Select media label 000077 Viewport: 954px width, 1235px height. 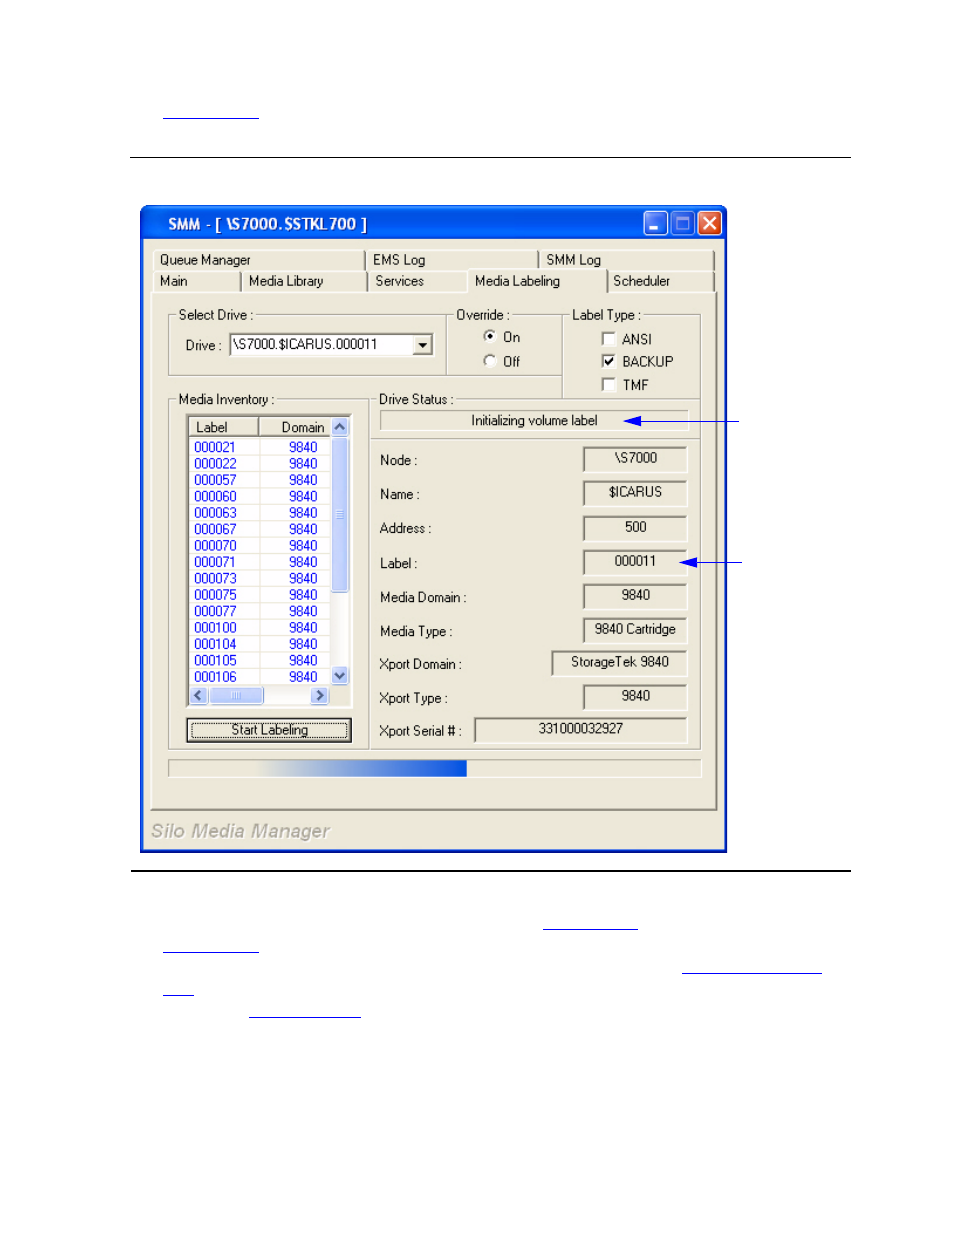tap(215, 611)
